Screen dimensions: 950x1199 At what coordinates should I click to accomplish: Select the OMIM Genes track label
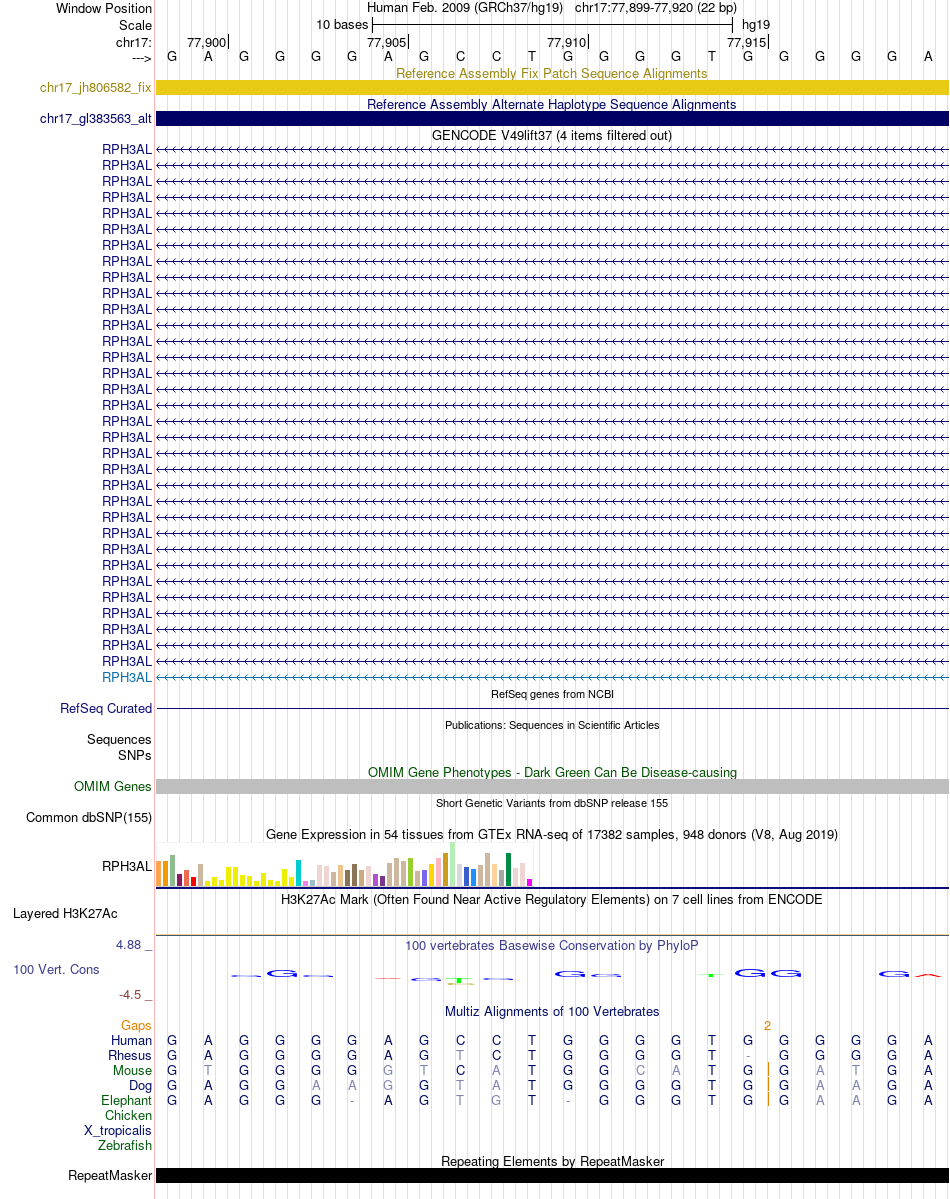click(112, 787)
